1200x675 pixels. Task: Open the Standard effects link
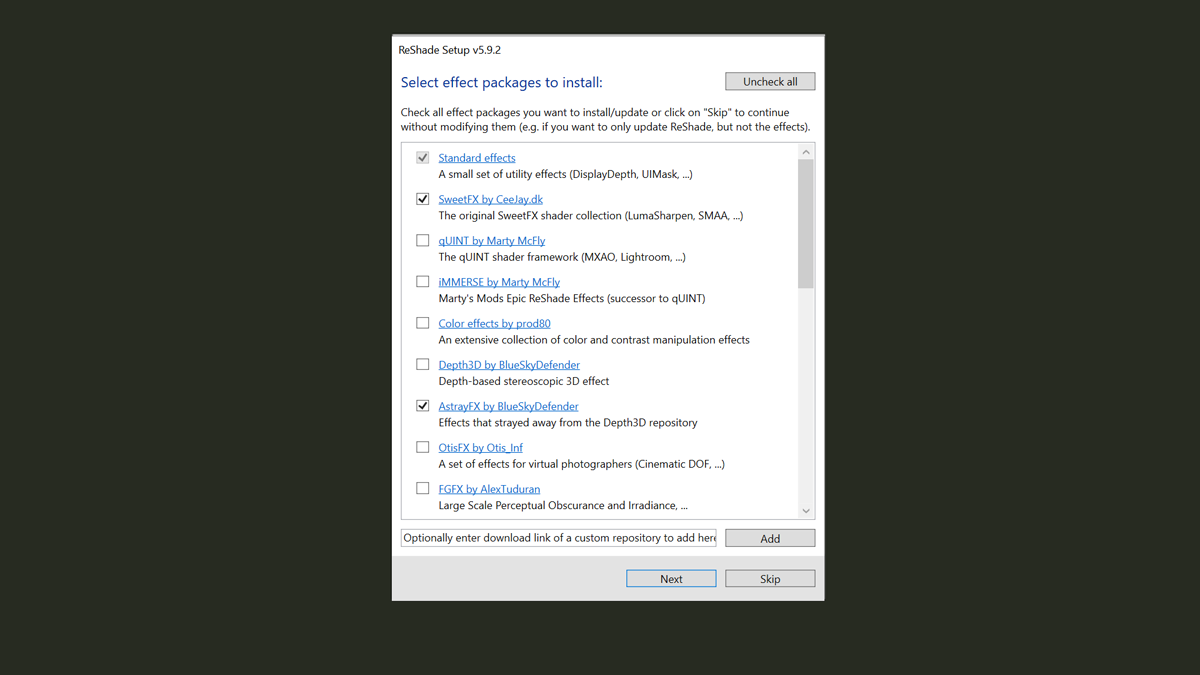tap(477, 158)
